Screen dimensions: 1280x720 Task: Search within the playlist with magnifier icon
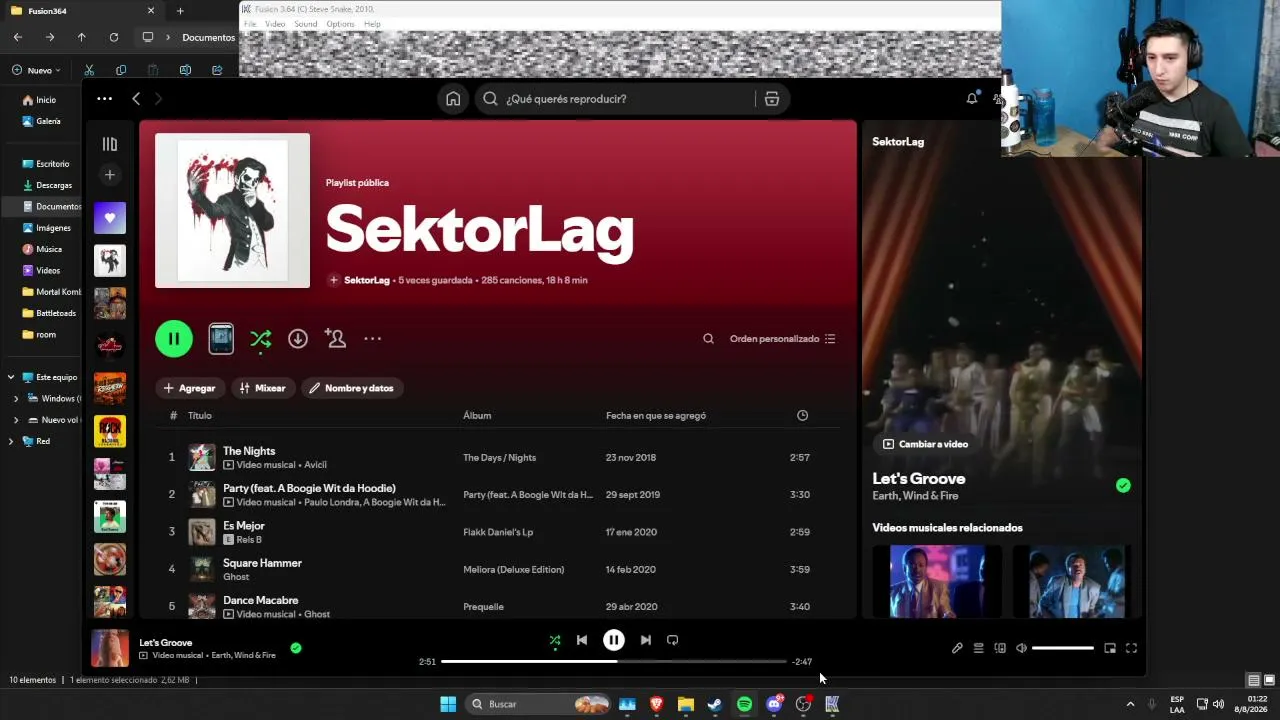coord(708,339)
